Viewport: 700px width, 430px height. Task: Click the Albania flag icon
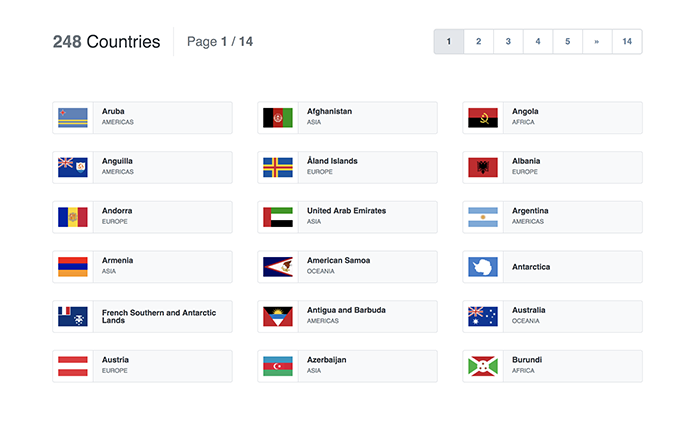point(483,167)
